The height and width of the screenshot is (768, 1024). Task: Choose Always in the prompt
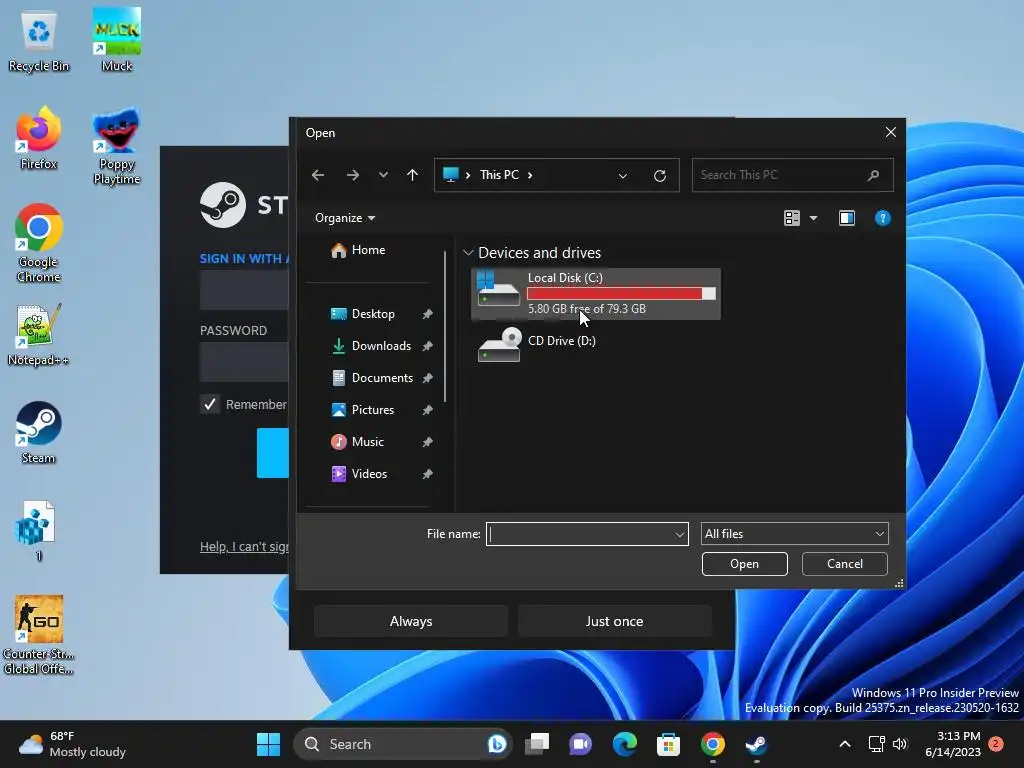411,621
